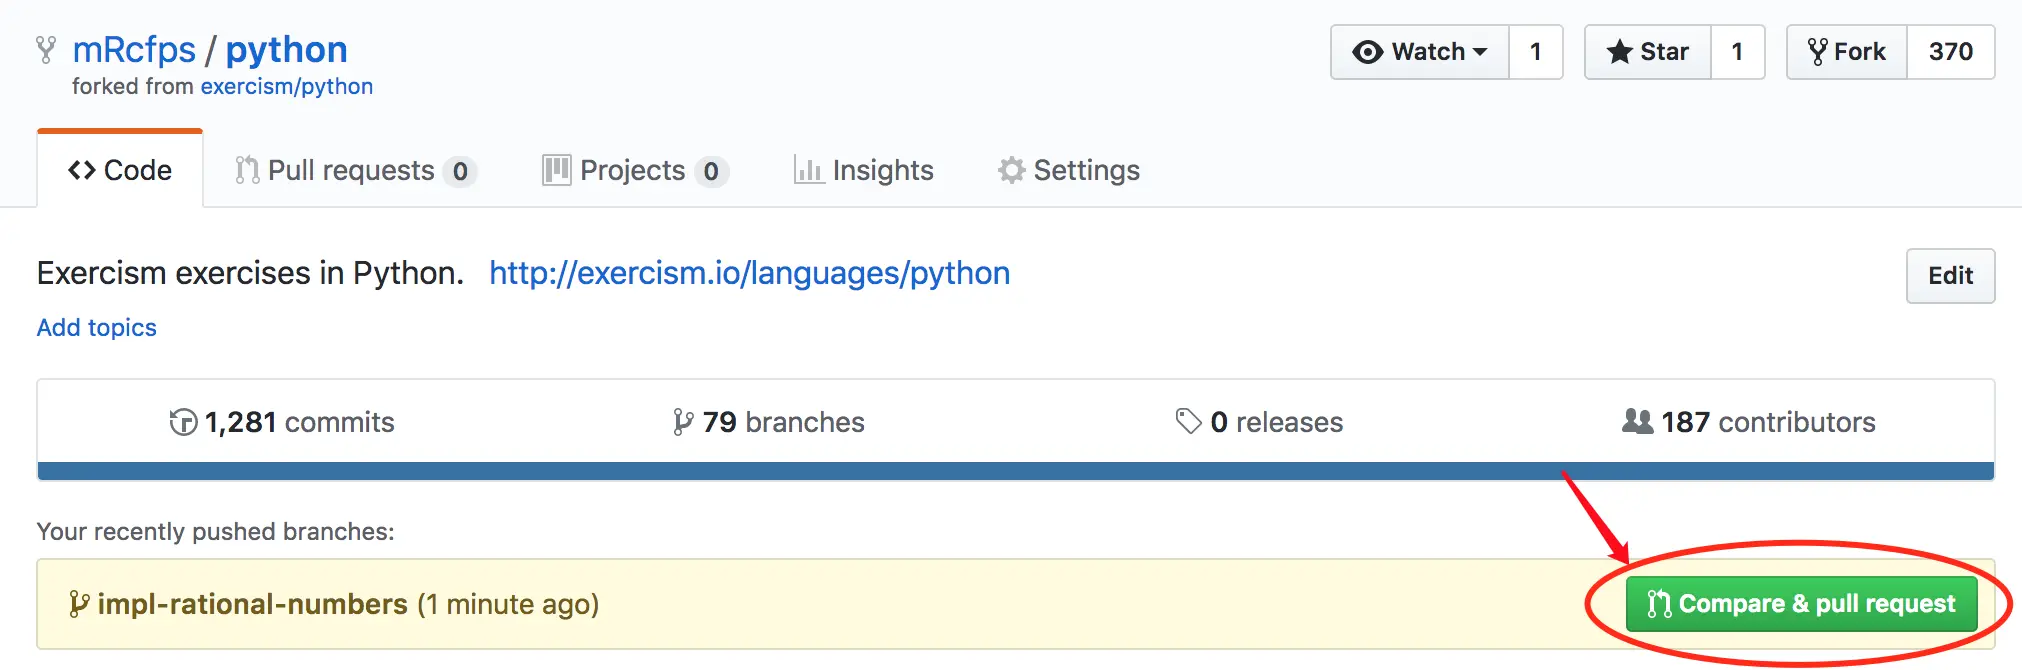Click the commits history clock icon
Image resolution: width=2022 pixels, height=670 pixels.
(183, 423)
